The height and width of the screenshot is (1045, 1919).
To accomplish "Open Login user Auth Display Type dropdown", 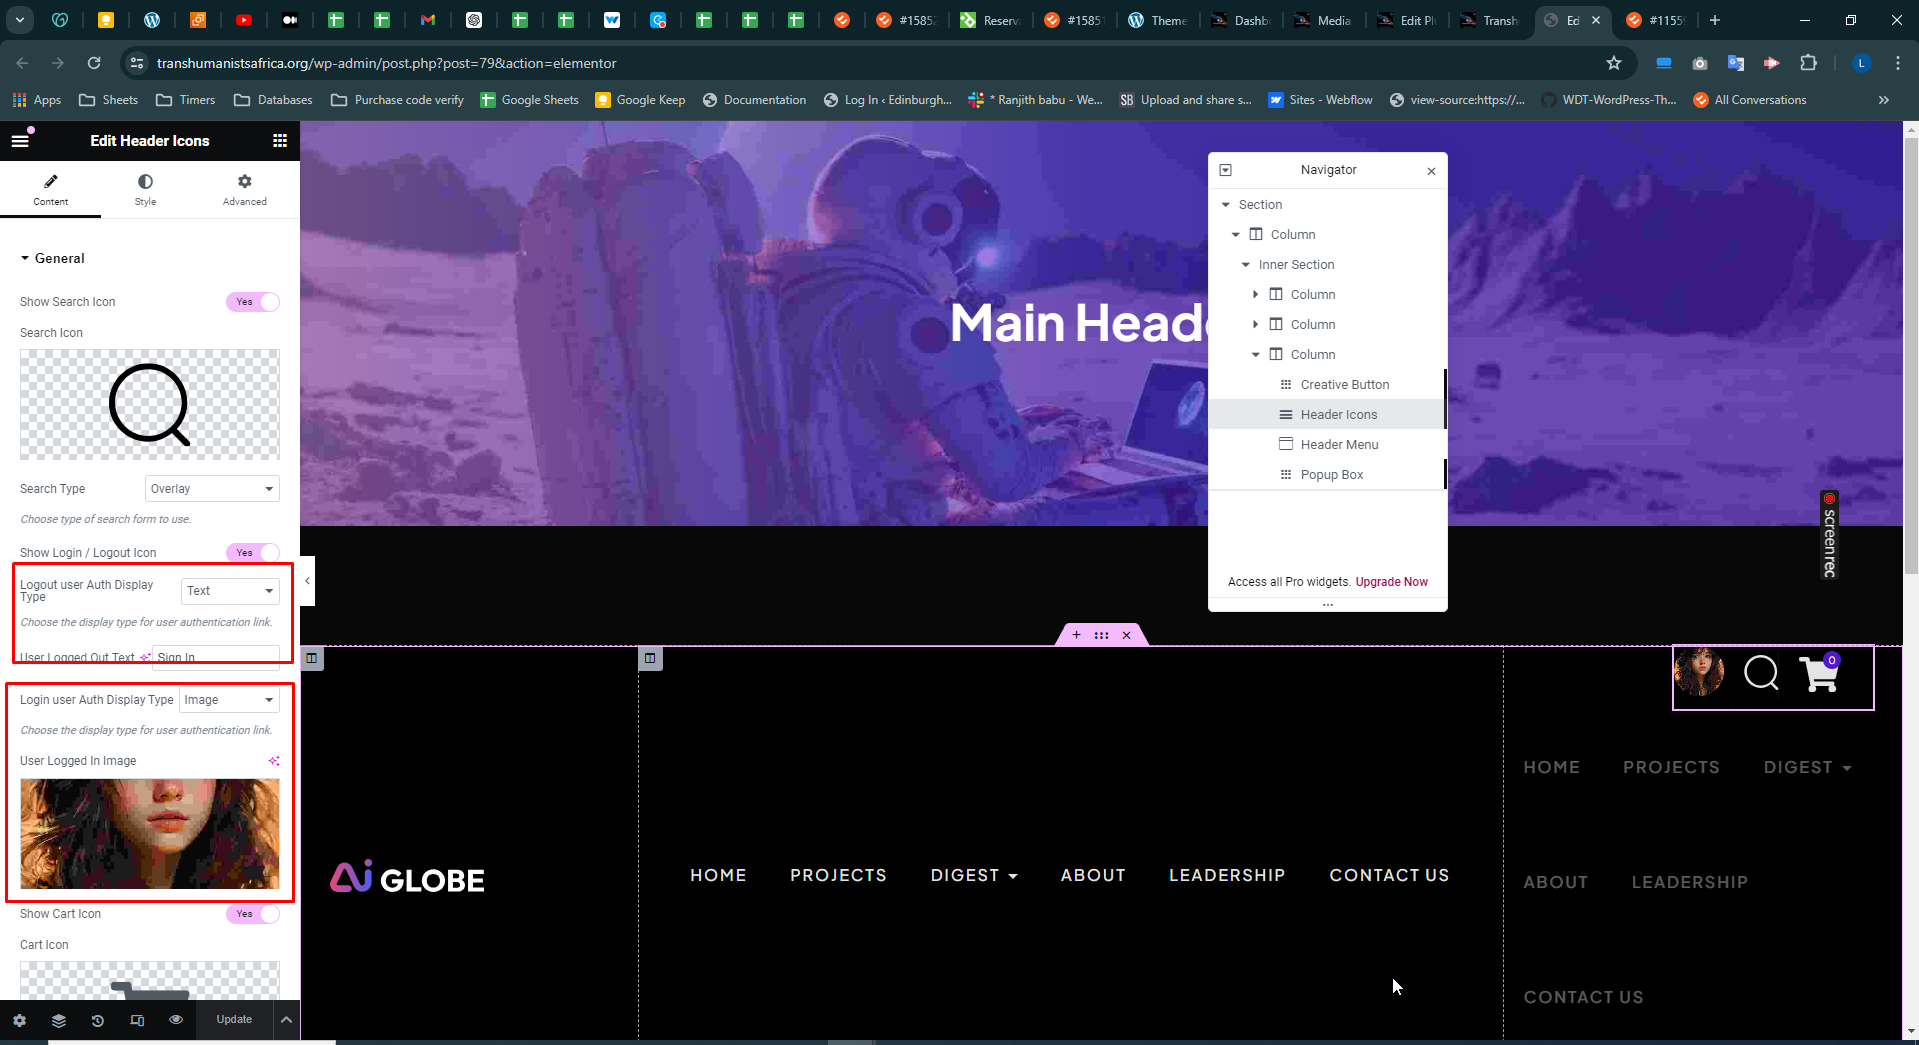I will (x=229, y=700).
